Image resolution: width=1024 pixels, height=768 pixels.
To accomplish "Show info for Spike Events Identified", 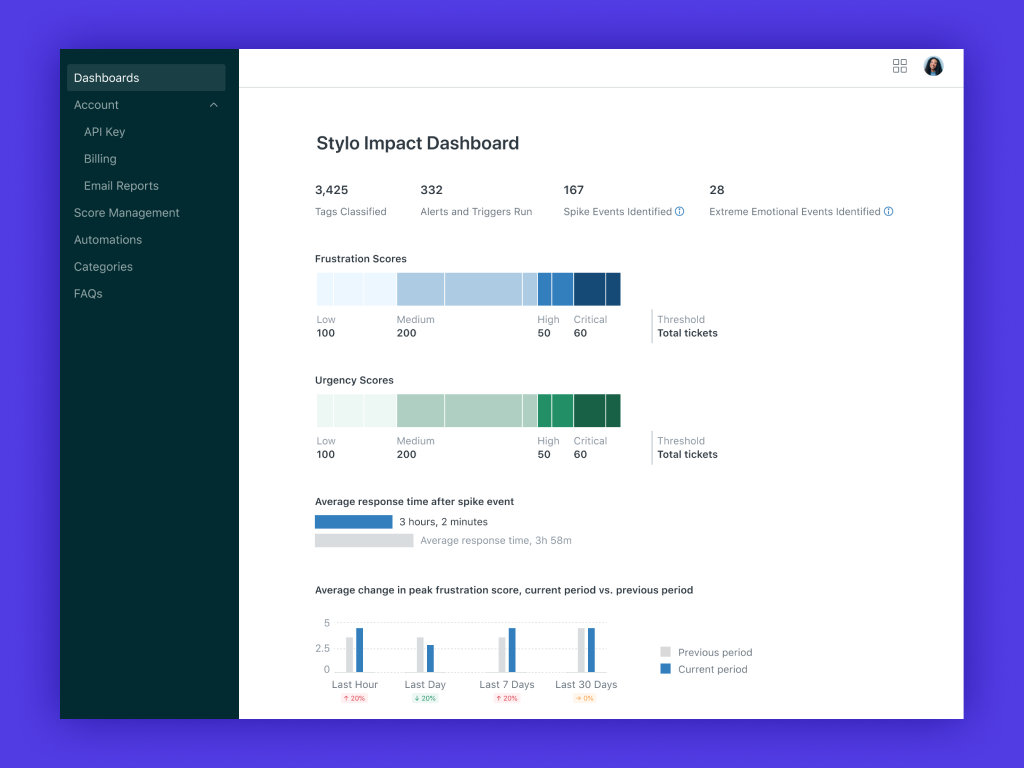I will 679,212.
